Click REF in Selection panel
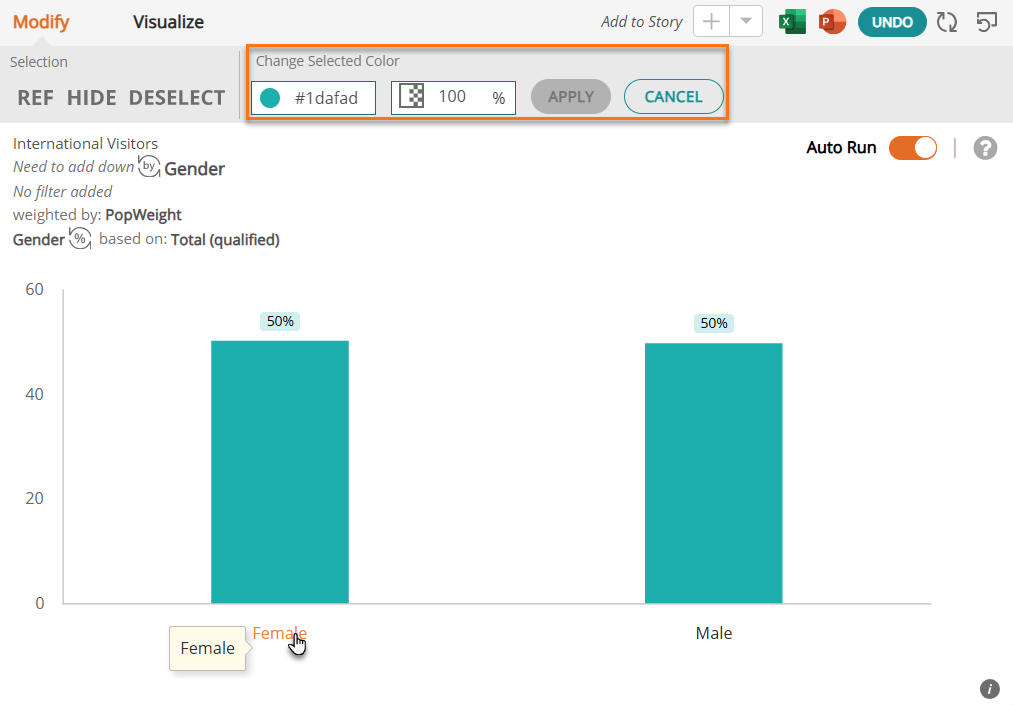1013x705 pixels. click(x=36, y=98)
